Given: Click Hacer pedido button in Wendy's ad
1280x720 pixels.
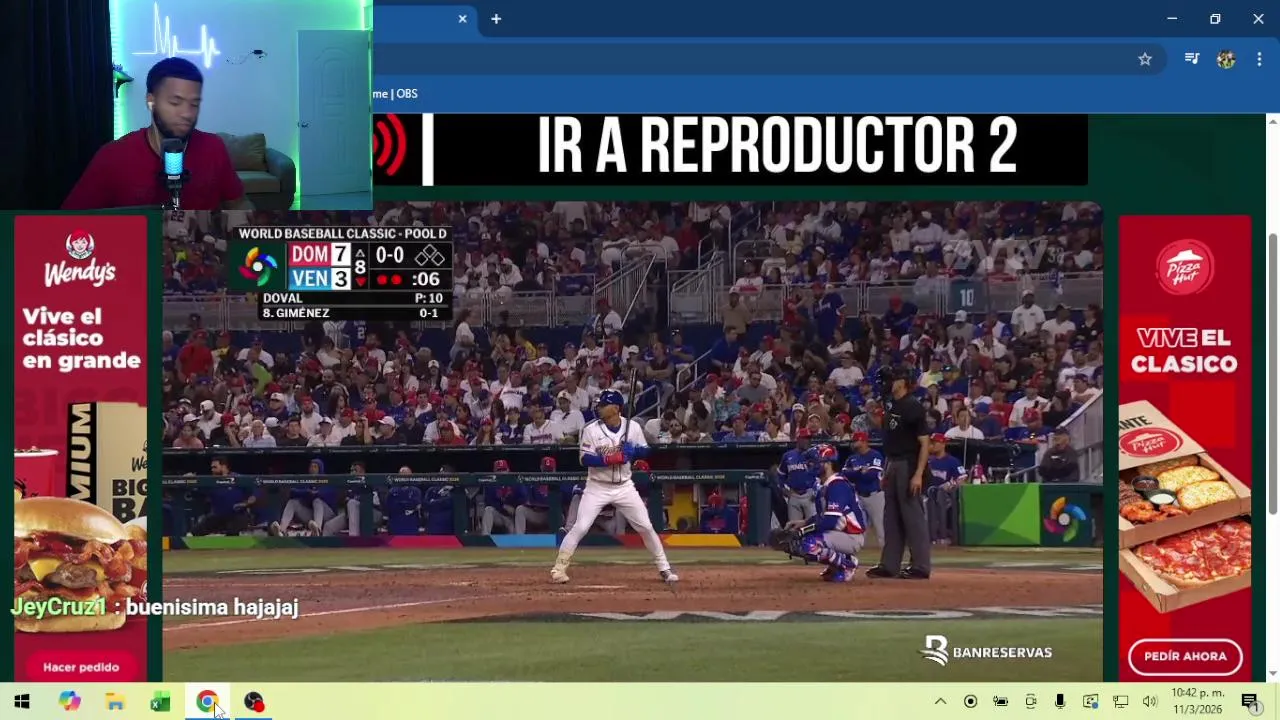Looking at the screenshot, I should [81, 667].
